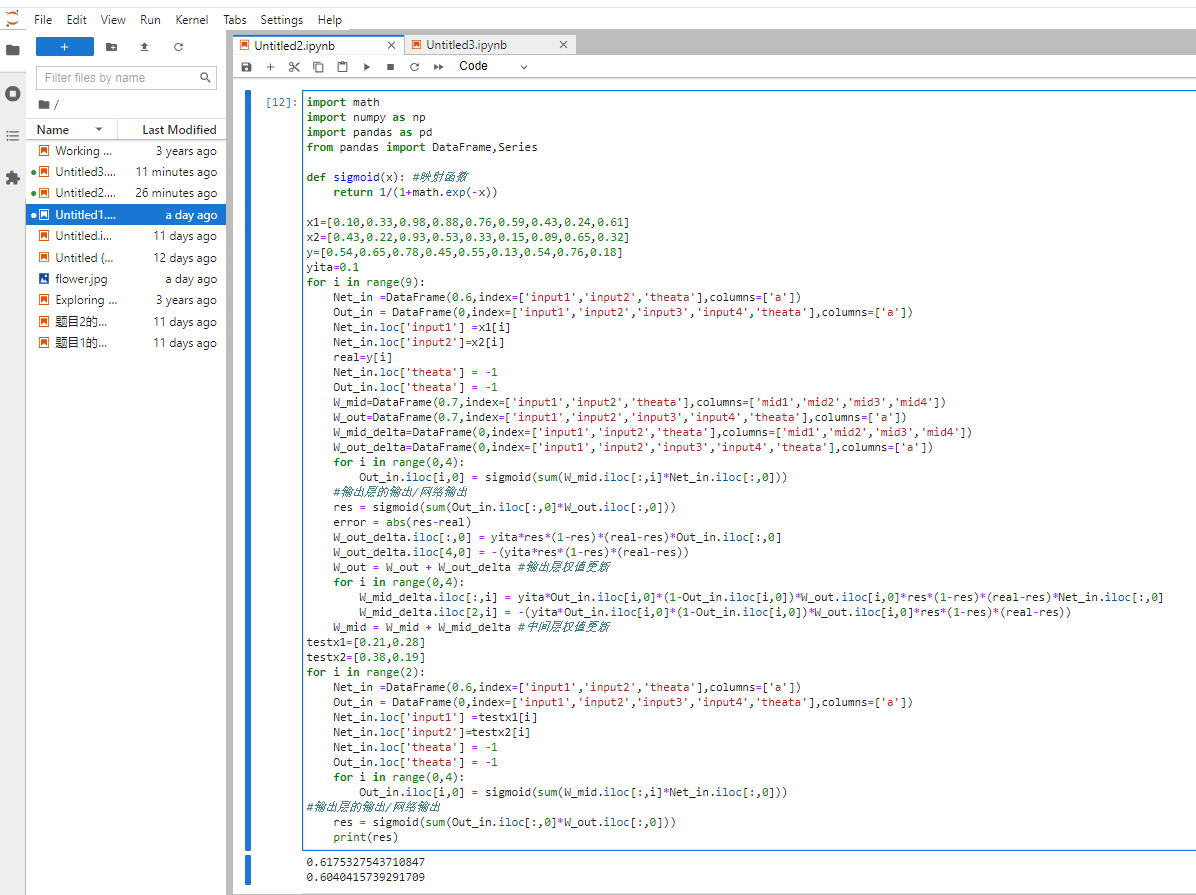The height and width of the screenshot is (895, 1196).
Task: Create a new folder in file browser
Action: 111,47
